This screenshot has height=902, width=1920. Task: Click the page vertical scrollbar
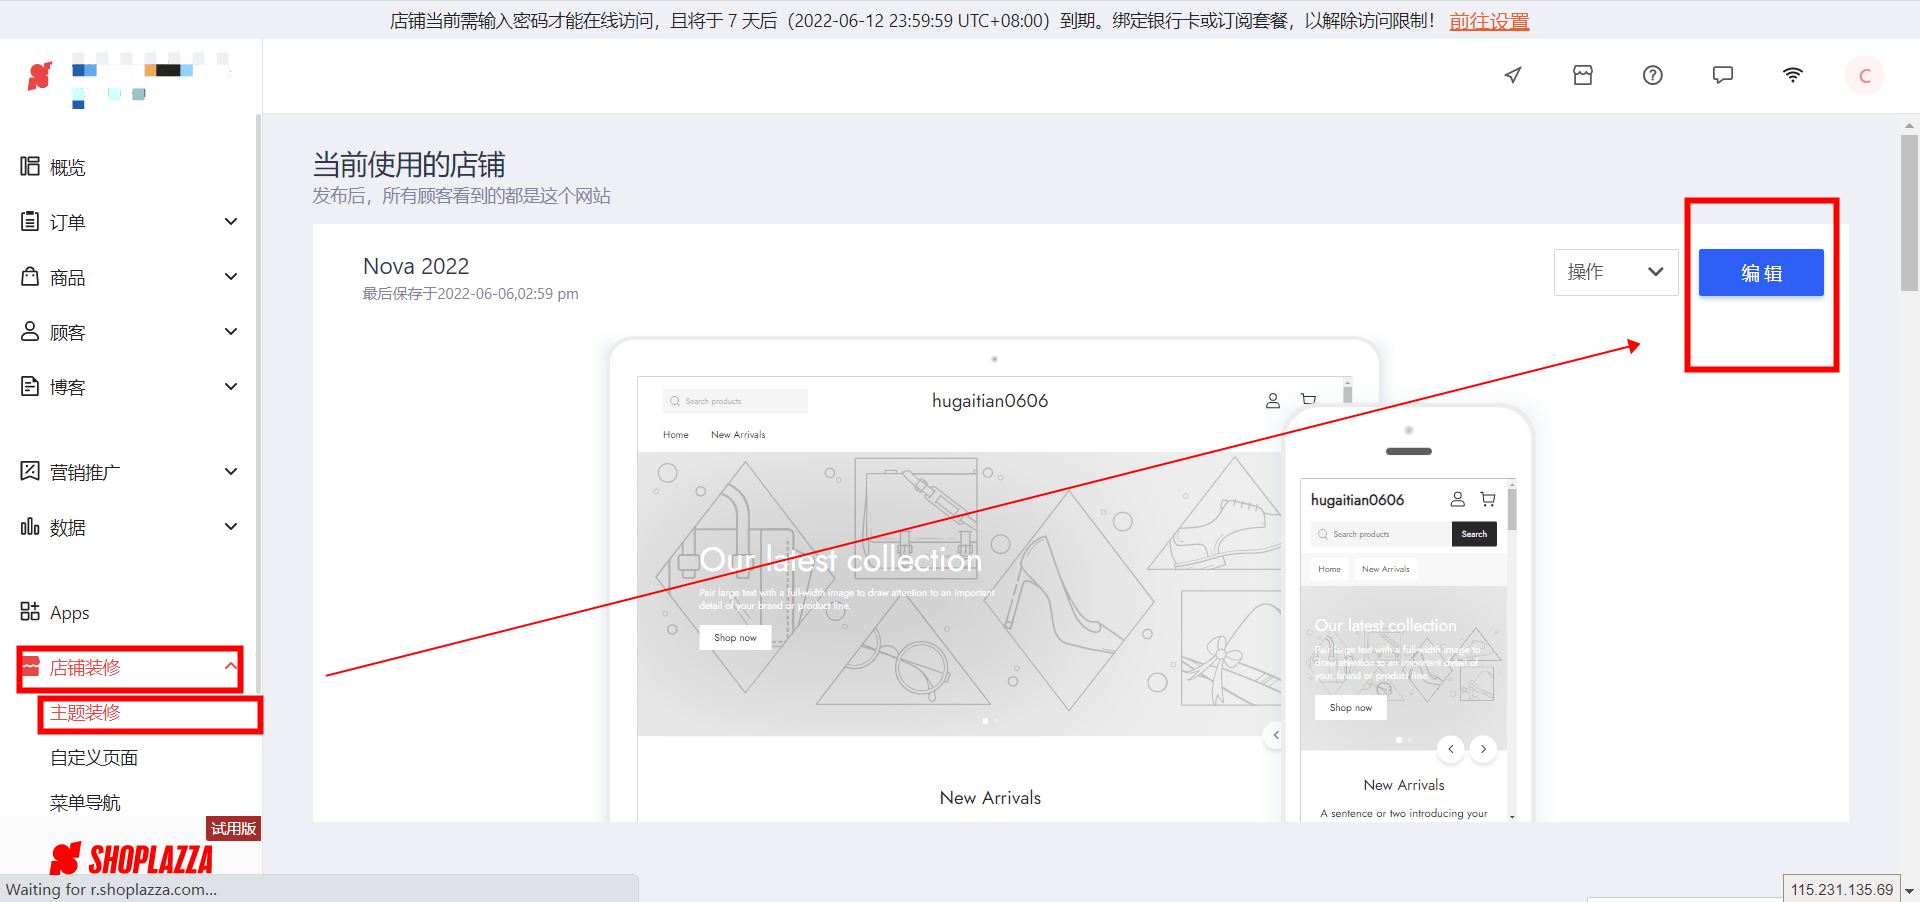[1909, 211]
